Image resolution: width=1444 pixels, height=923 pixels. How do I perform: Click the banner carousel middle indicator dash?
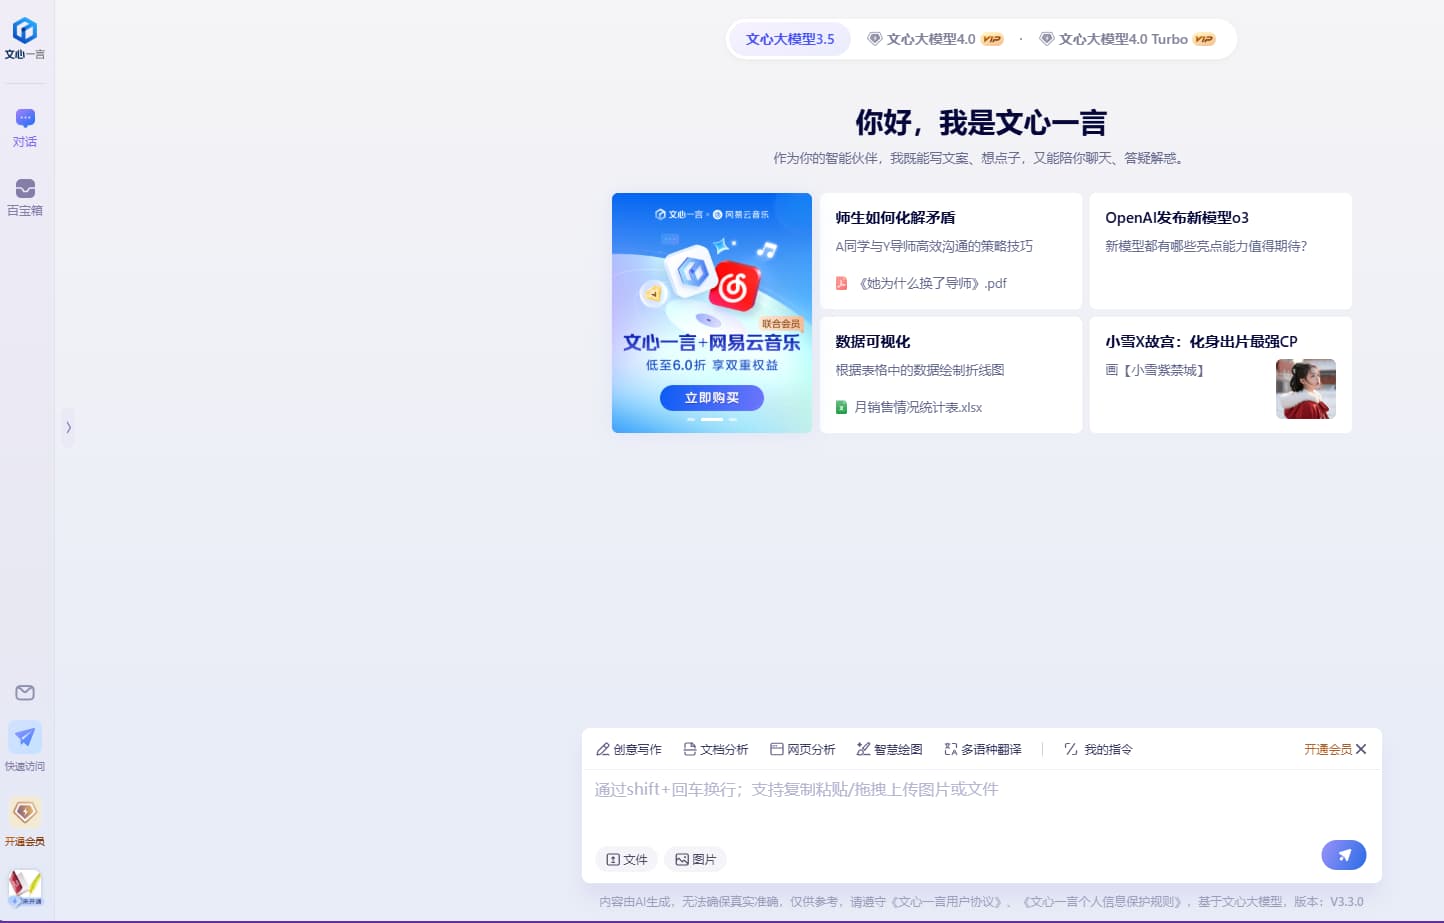[712, 420]
